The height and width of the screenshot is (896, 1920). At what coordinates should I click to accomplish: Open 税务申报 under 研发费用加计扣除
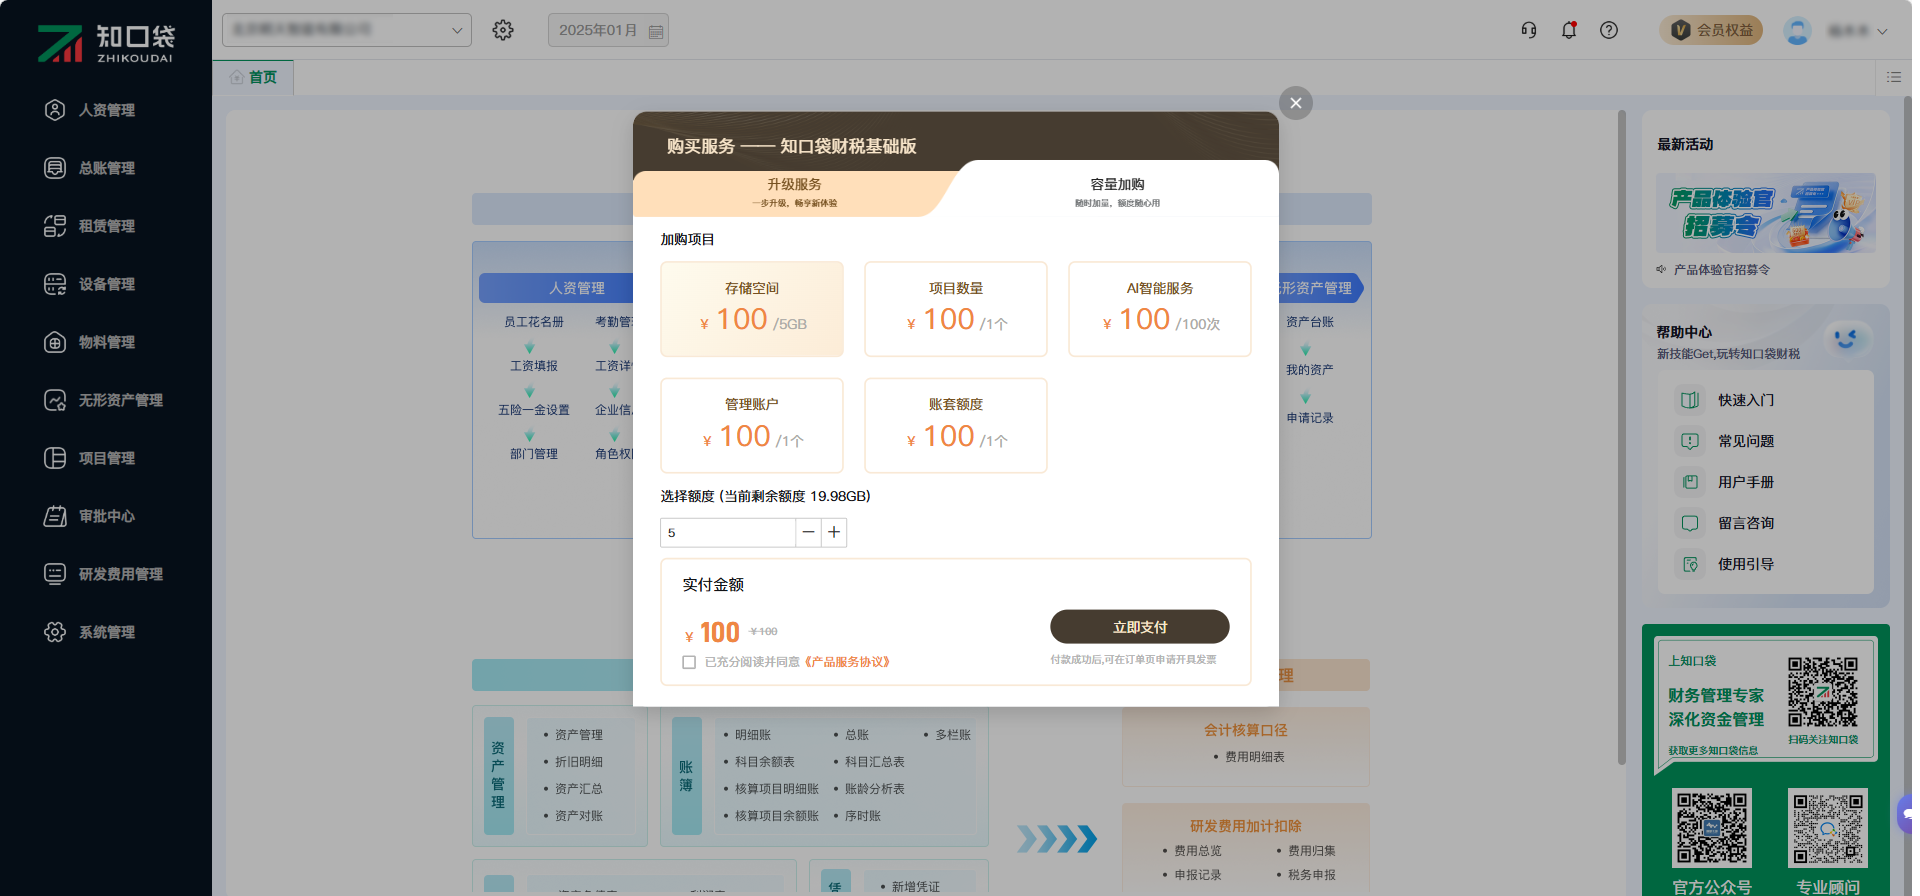click(x=1312, y=875)
